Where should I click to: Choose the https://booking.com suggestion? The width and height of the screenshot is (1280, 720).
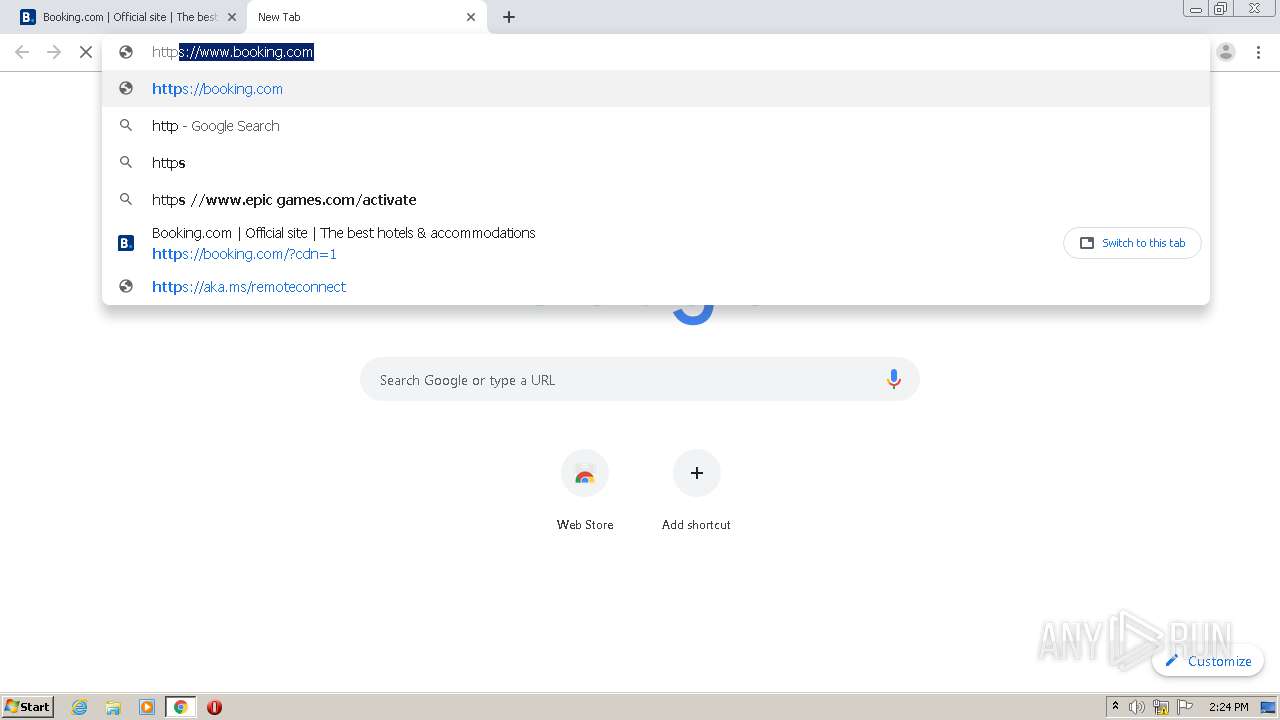[x=656, y=88]
